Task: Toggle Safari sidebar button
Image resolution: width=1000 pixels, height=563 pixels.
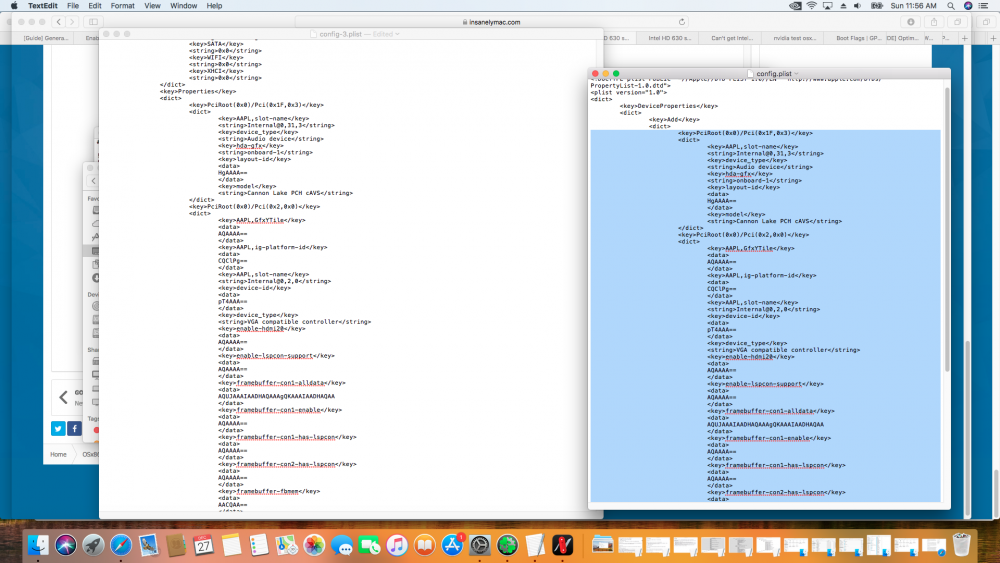Action: coord(93,22)
